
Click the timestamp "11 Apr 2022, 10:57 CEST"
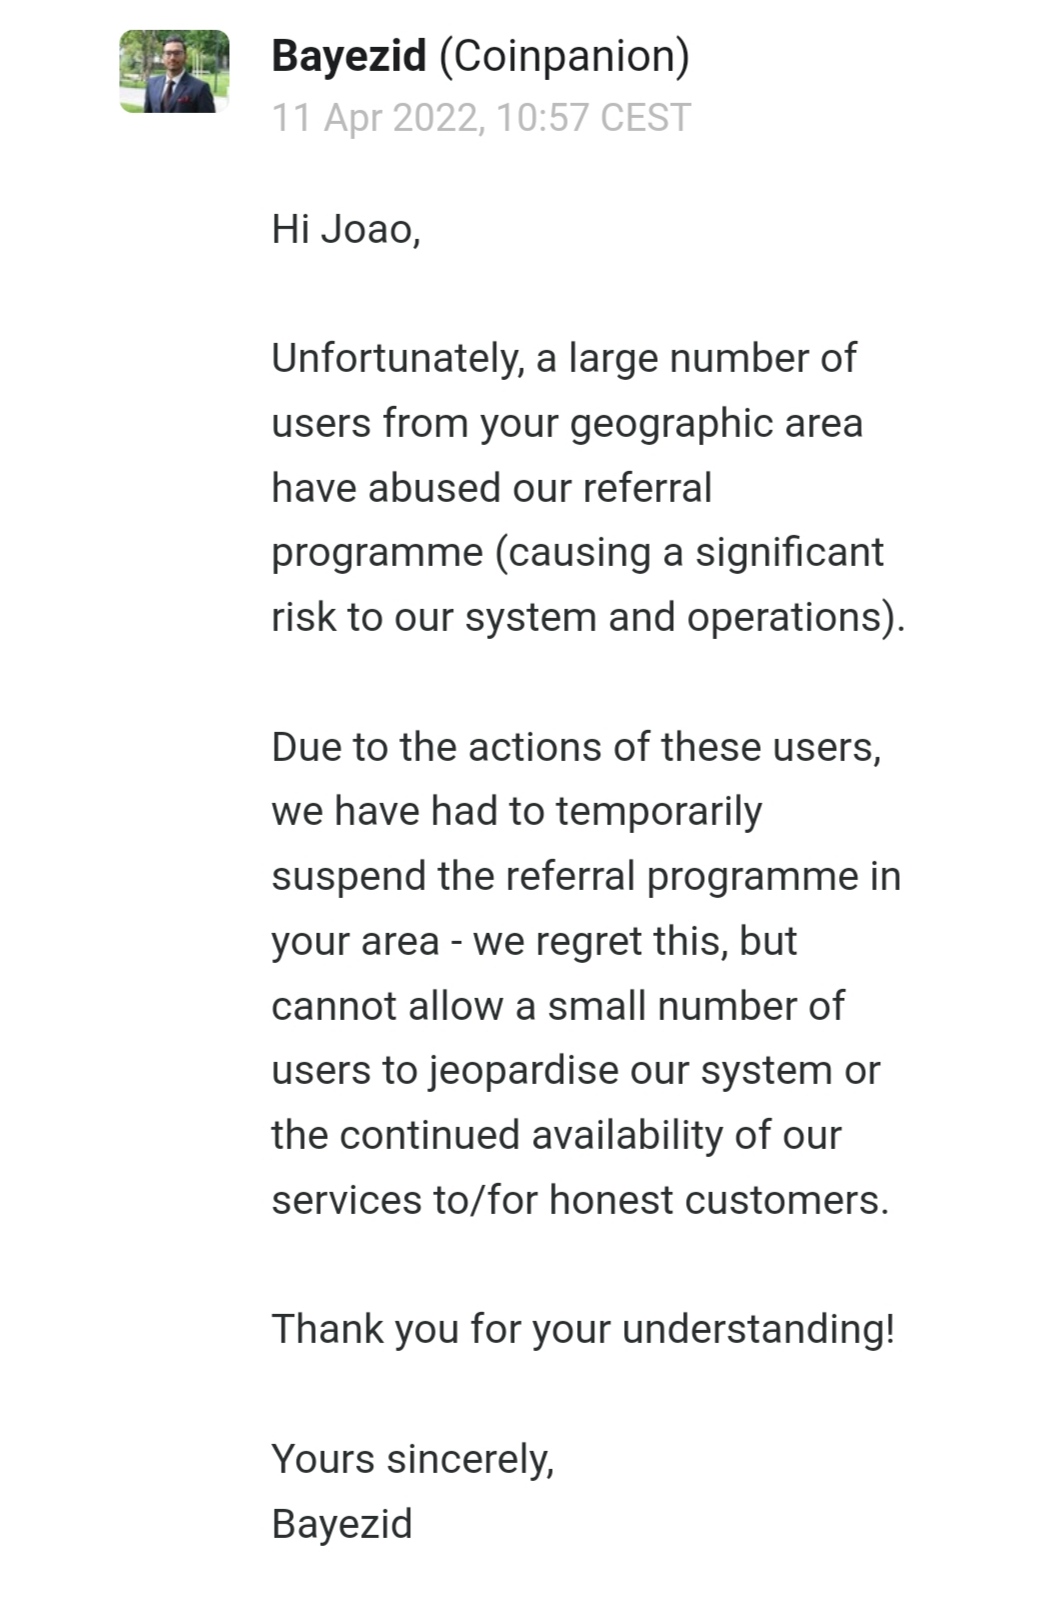point(481,118)
